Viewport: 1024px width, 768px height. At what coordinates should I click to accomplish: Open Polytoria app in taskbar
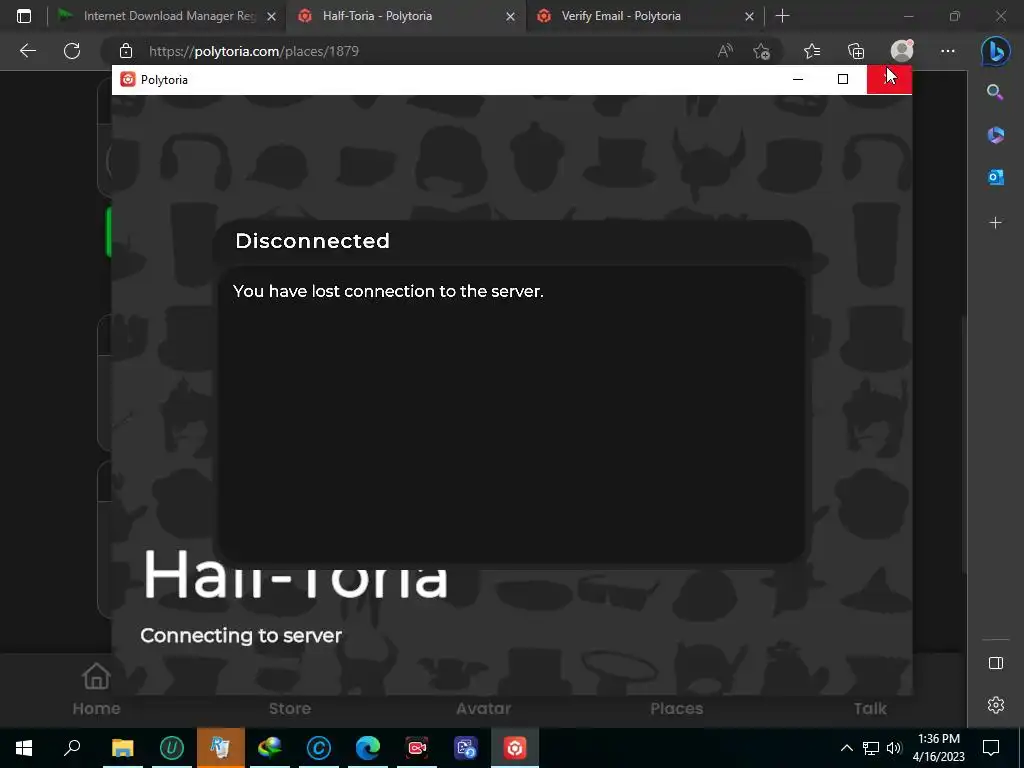point(515,748)
